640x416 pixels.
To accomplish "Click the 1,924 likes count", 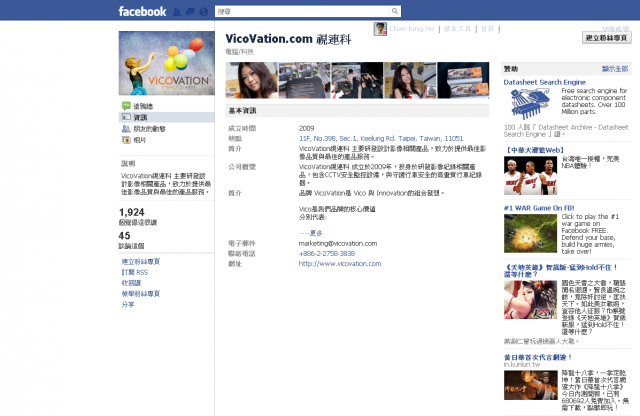I will point(131,212).
